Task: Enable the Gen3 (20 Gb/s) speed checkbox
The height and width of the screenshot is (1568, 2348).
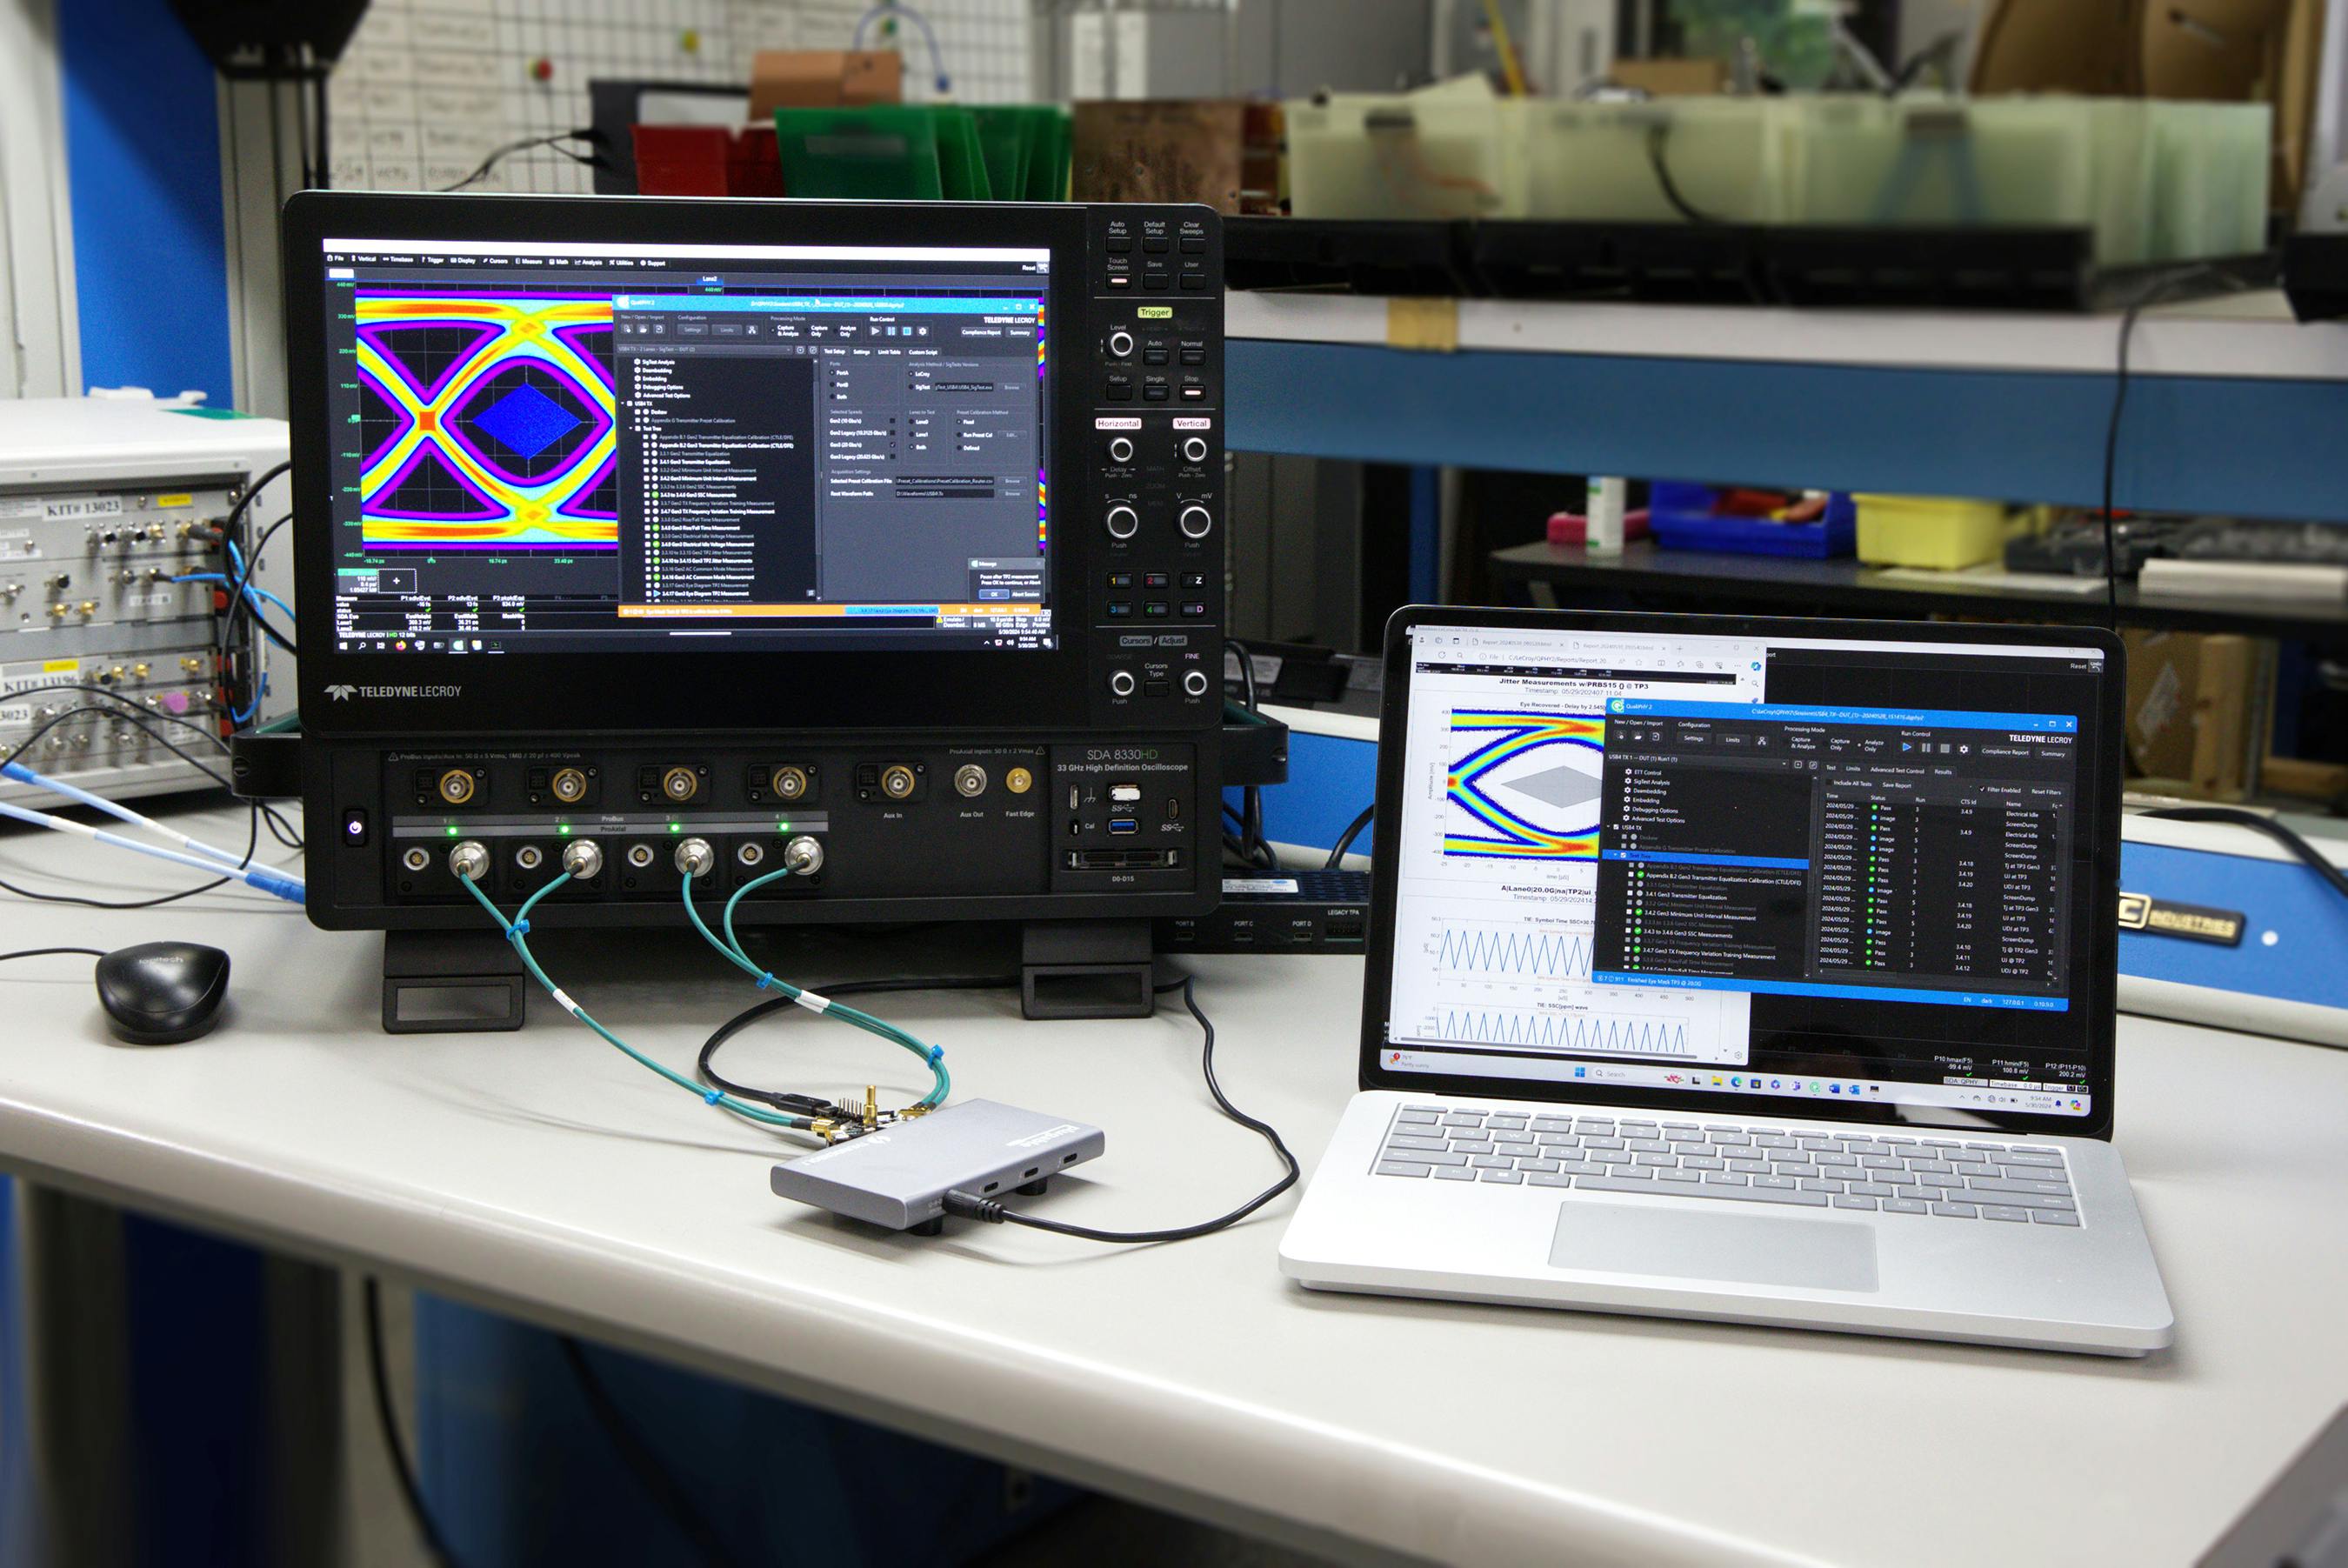Action: coord(893,445)
